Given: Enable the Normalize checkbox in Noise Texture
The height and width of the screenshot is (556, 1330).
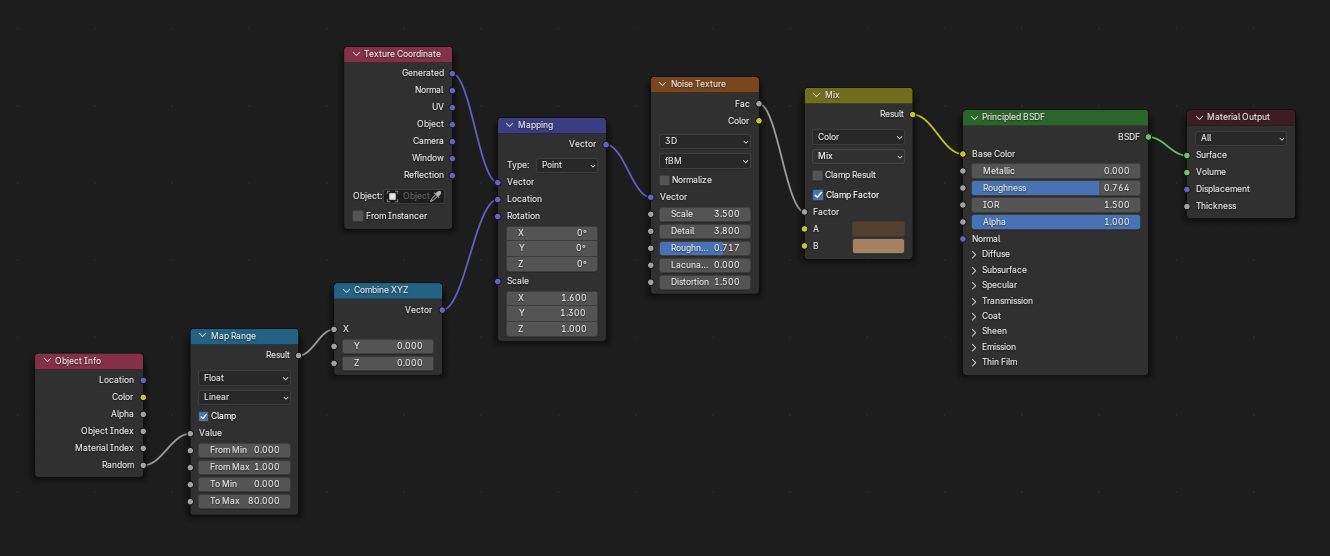Looking at the screenshot, I should [x=665, y=180].
